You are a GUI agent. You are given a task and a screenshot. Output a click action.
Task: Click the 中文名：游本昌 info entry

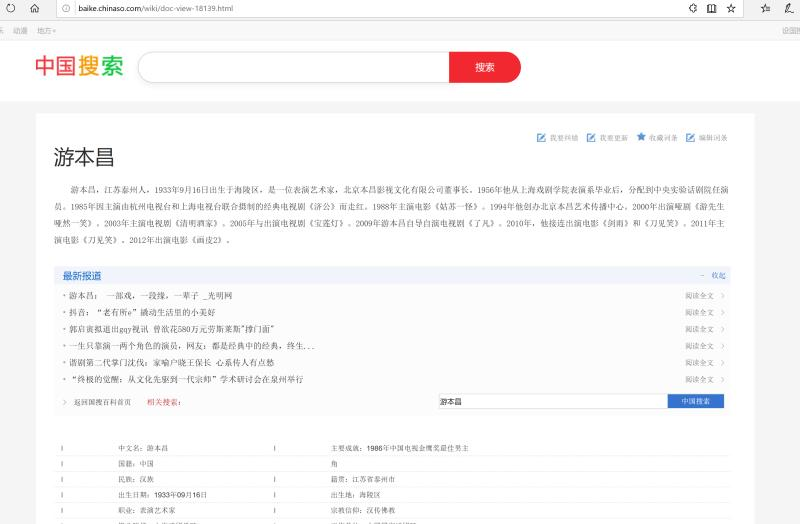(x=143, y=448)
